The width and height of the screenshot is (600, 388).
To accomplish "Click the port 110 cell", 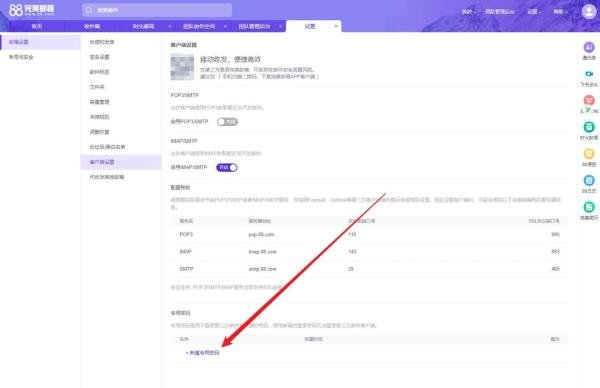I will coord(352,234).
